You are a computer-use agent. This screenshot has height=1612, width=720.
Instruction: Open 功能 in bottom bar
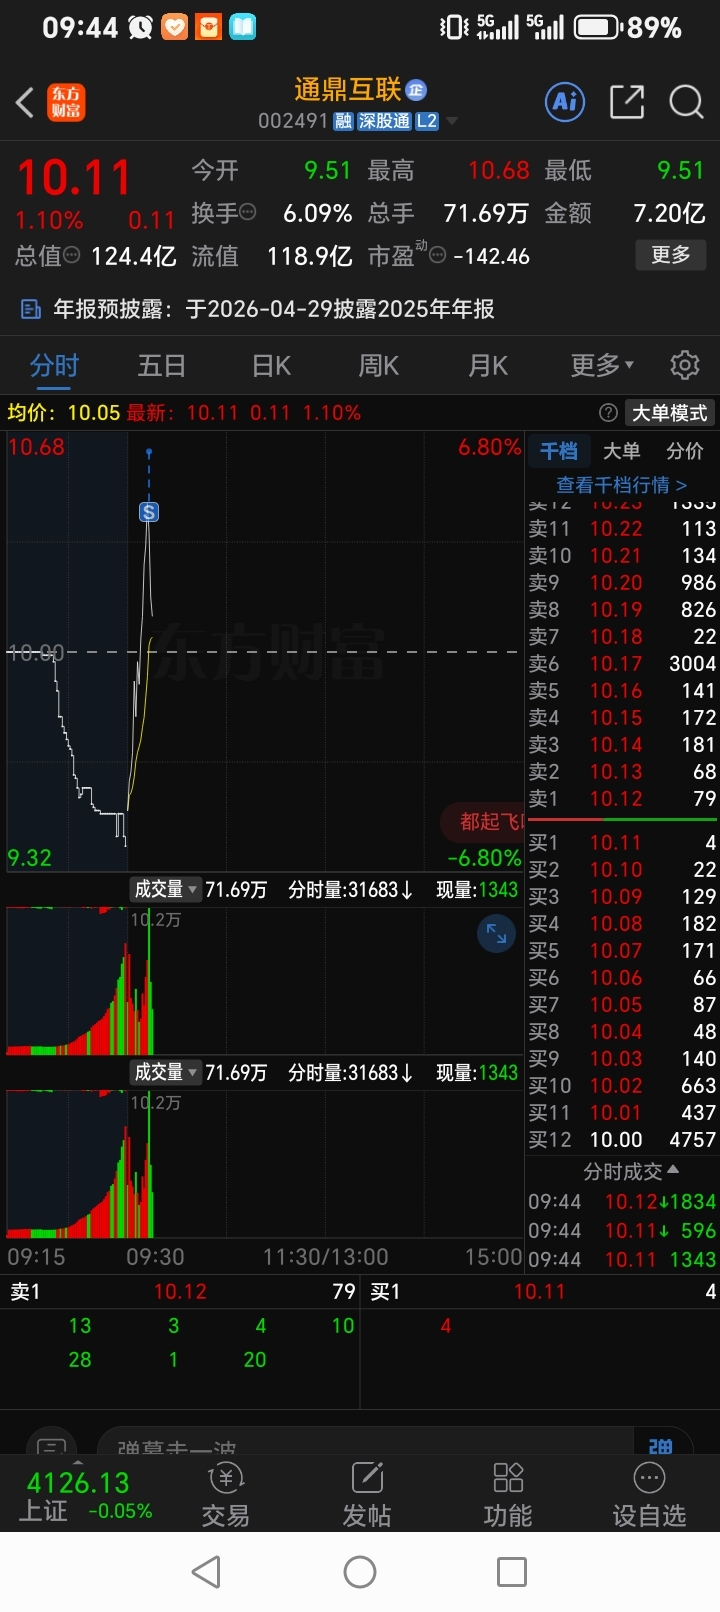click(x=508, y=1496)
